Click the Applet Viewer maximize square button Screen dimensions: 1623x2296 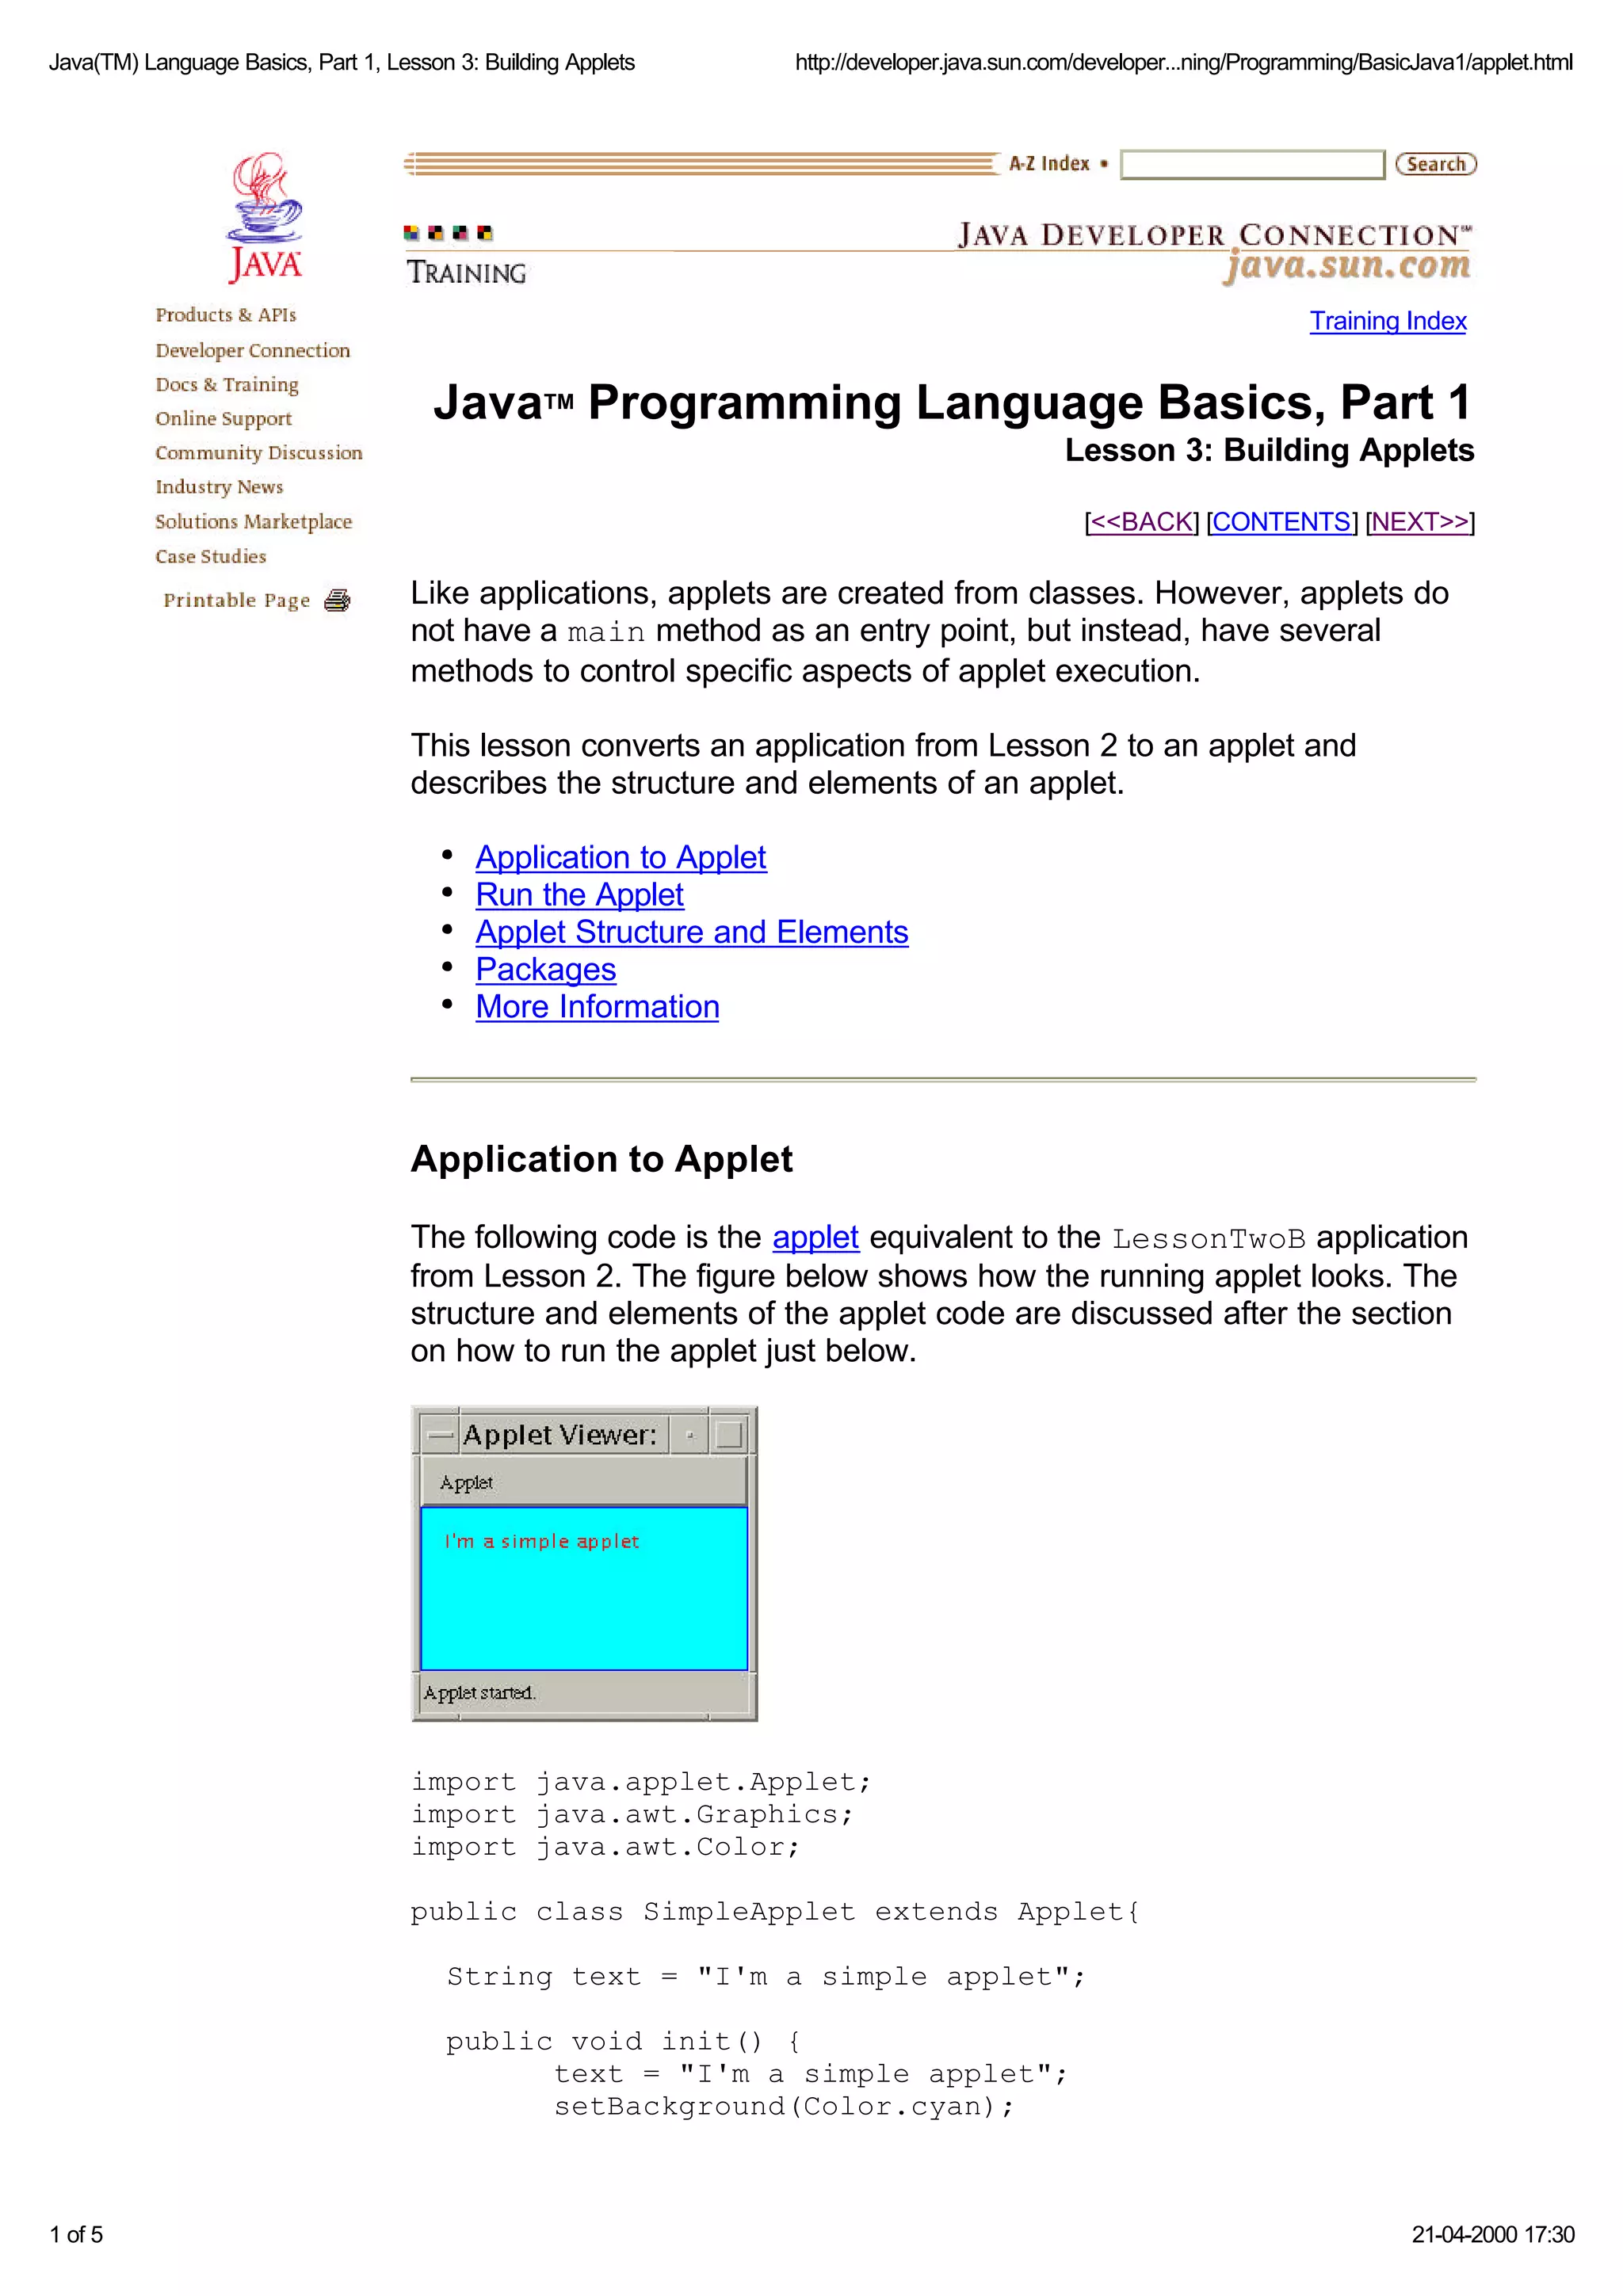(729, 1435)
